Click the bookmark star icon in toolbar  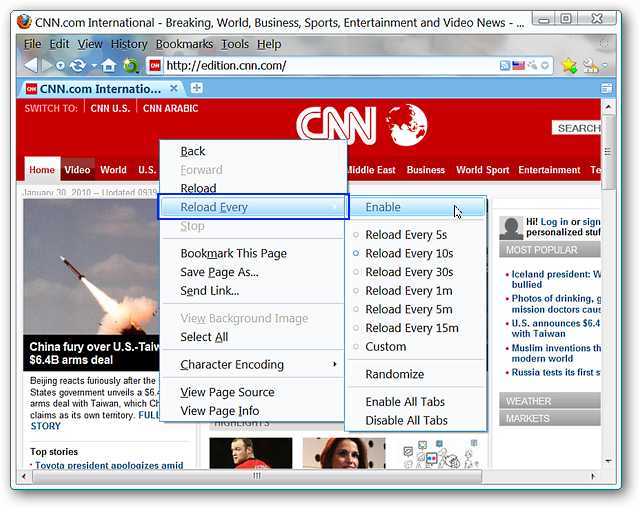(x=569, y=65)
